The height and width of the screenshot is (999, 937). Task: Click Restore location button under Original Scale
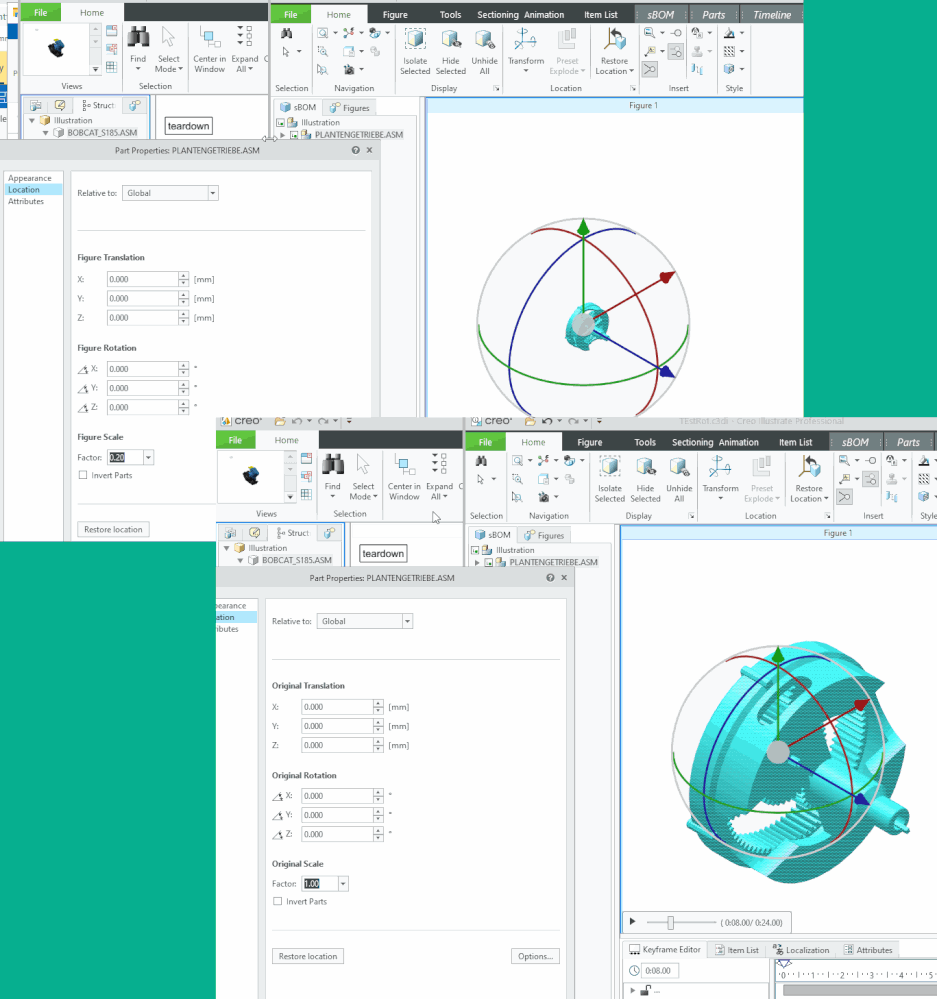308,956
